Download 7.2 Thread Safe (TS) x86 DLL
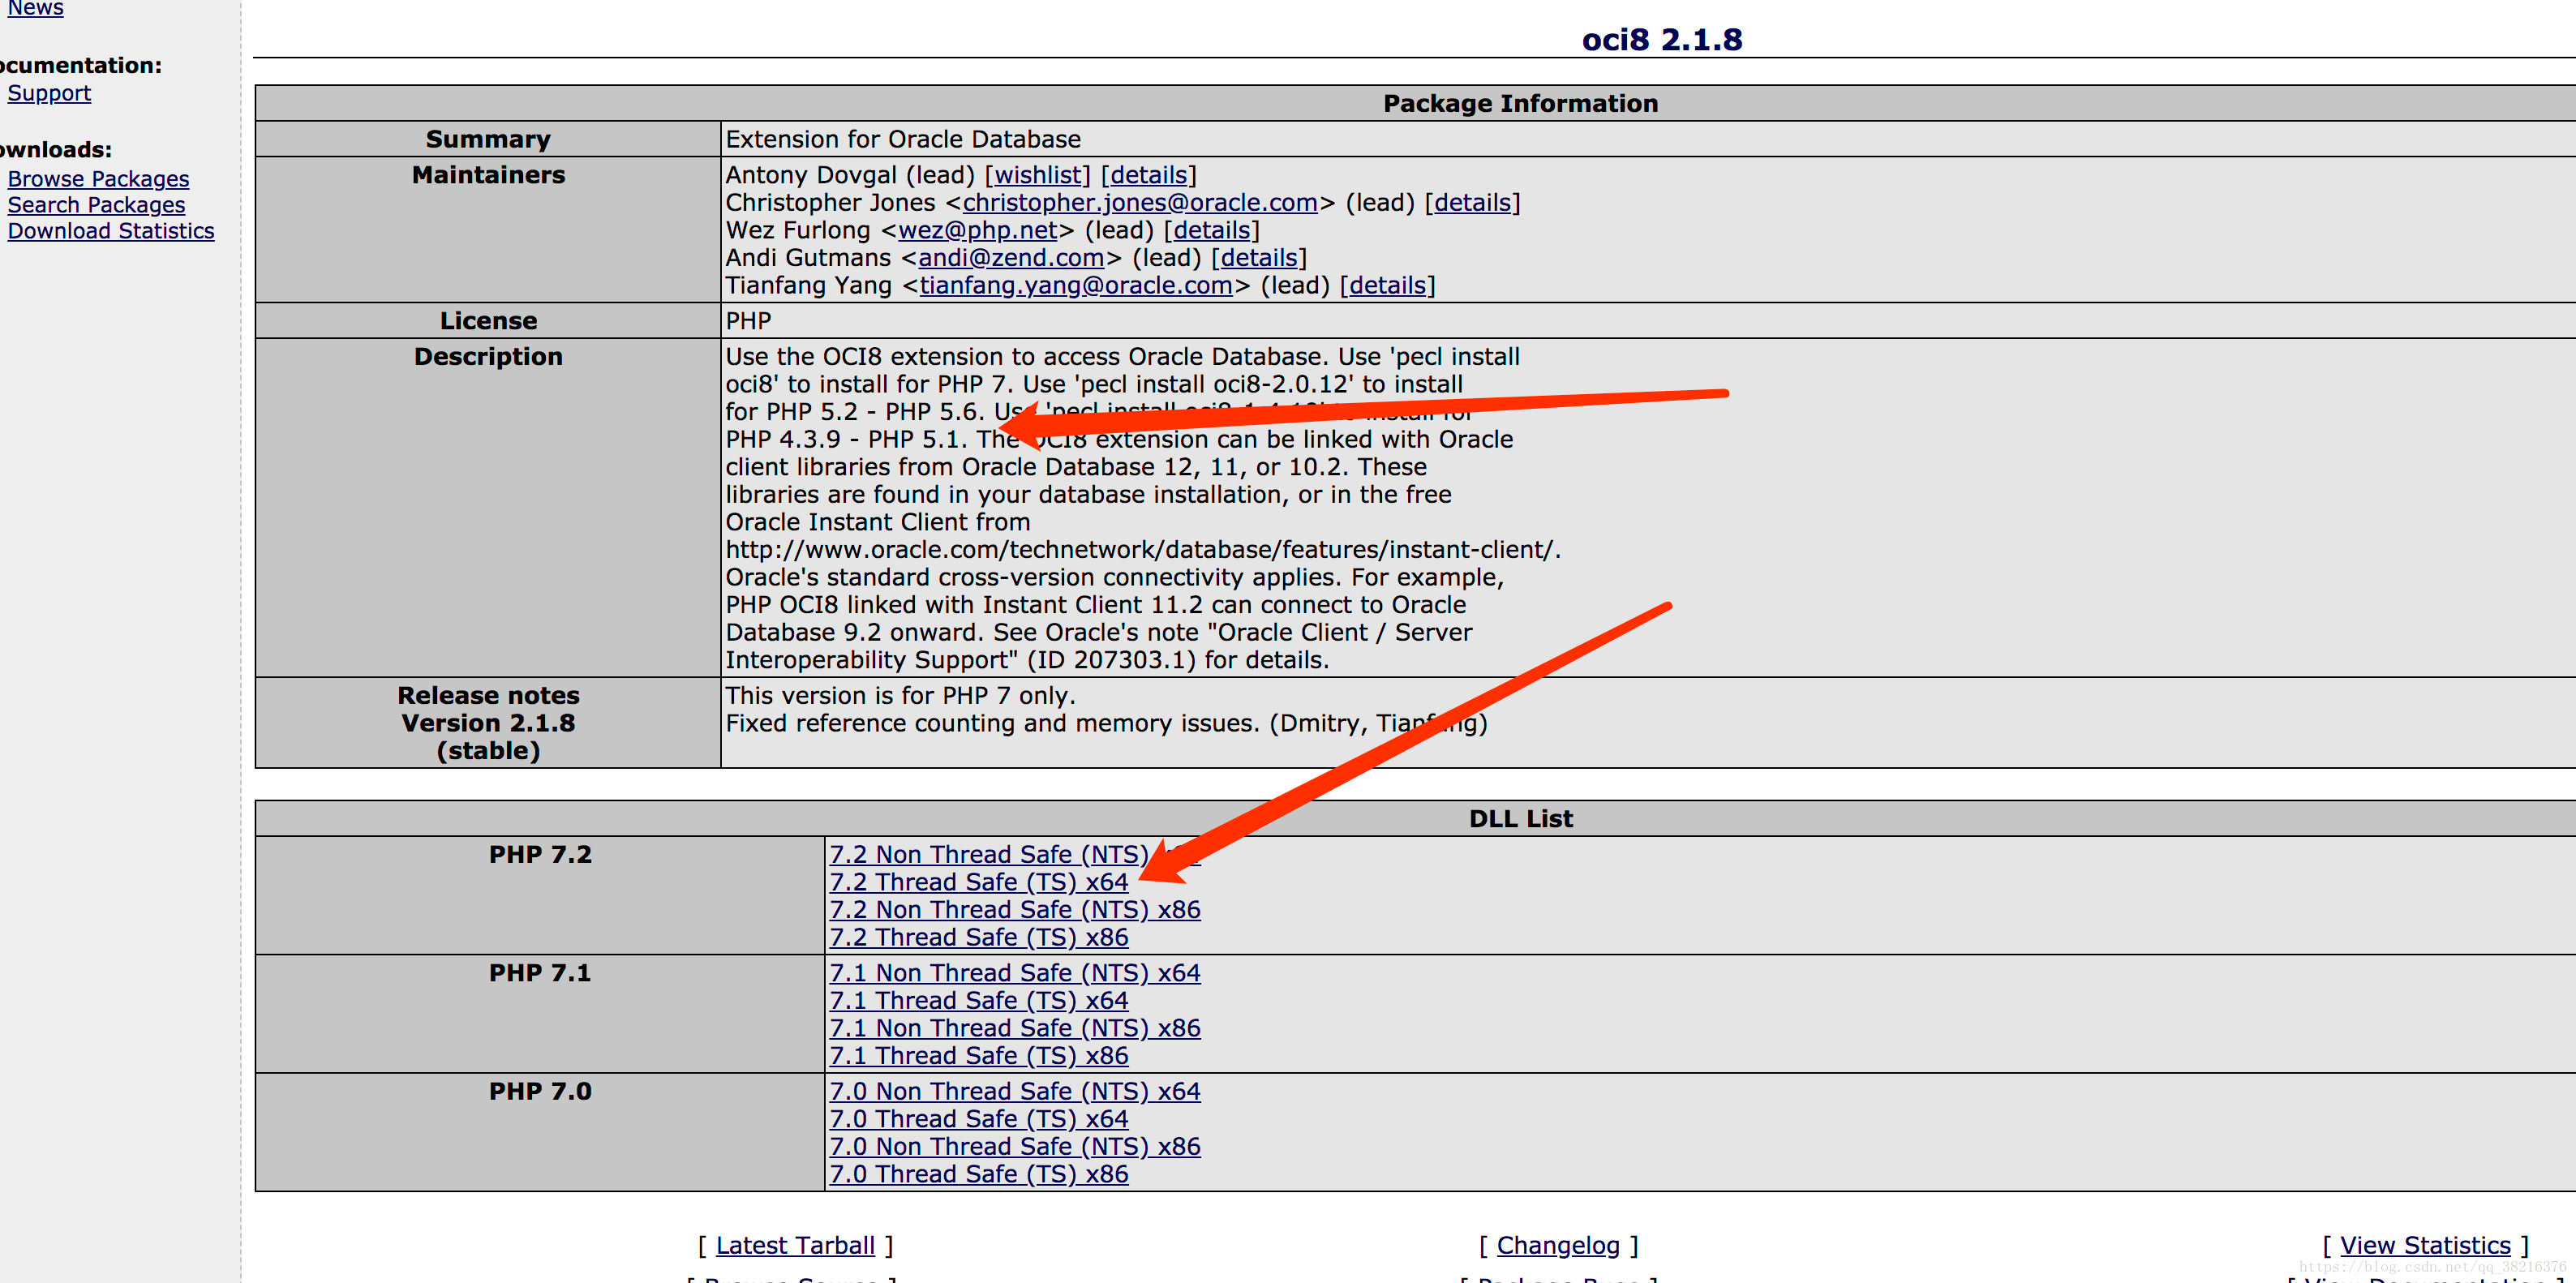Viewport: 2576px width, 1283px height. (x=979, y=938)
